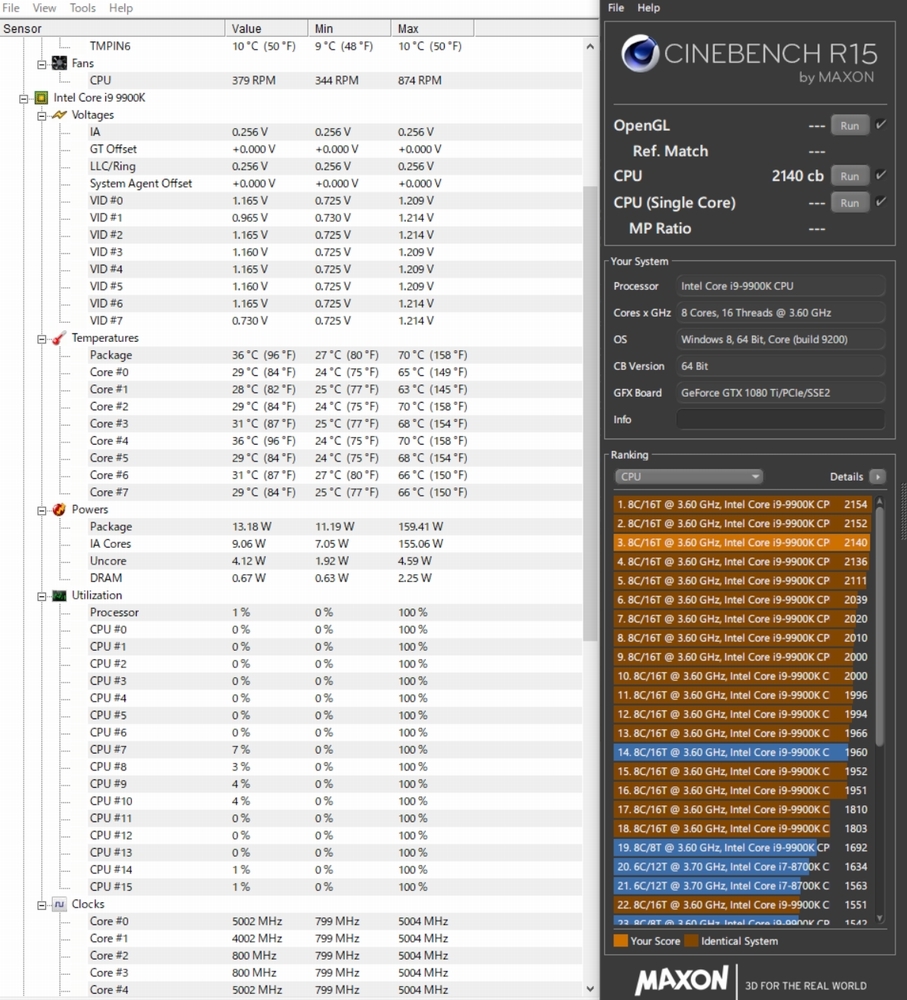This screenshot has width=907, height=1000.
Task: Collapse the Clocks tree node
Action: [41, 905]
